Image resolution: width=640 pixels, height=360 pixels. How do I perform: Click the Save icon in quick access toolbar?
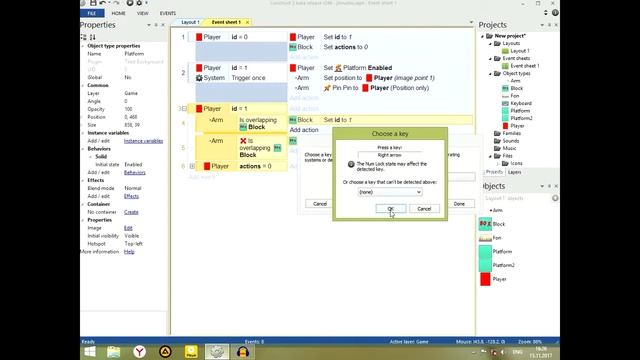[x=93, y=3]
